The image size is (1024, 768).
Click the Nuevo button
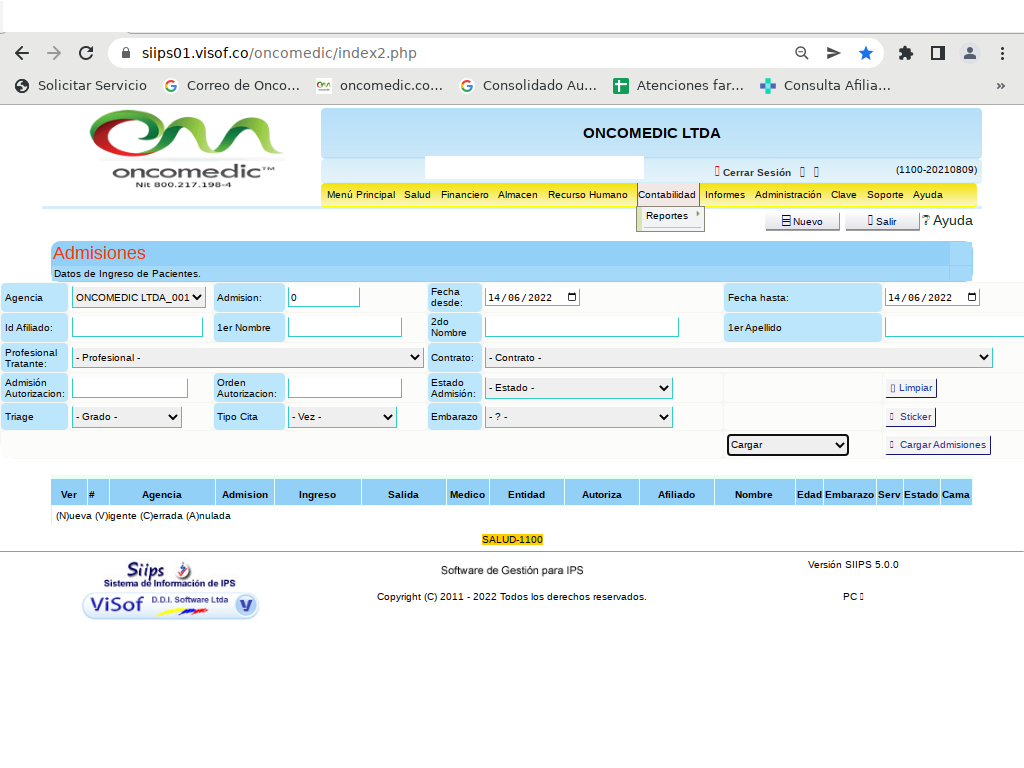801,221
